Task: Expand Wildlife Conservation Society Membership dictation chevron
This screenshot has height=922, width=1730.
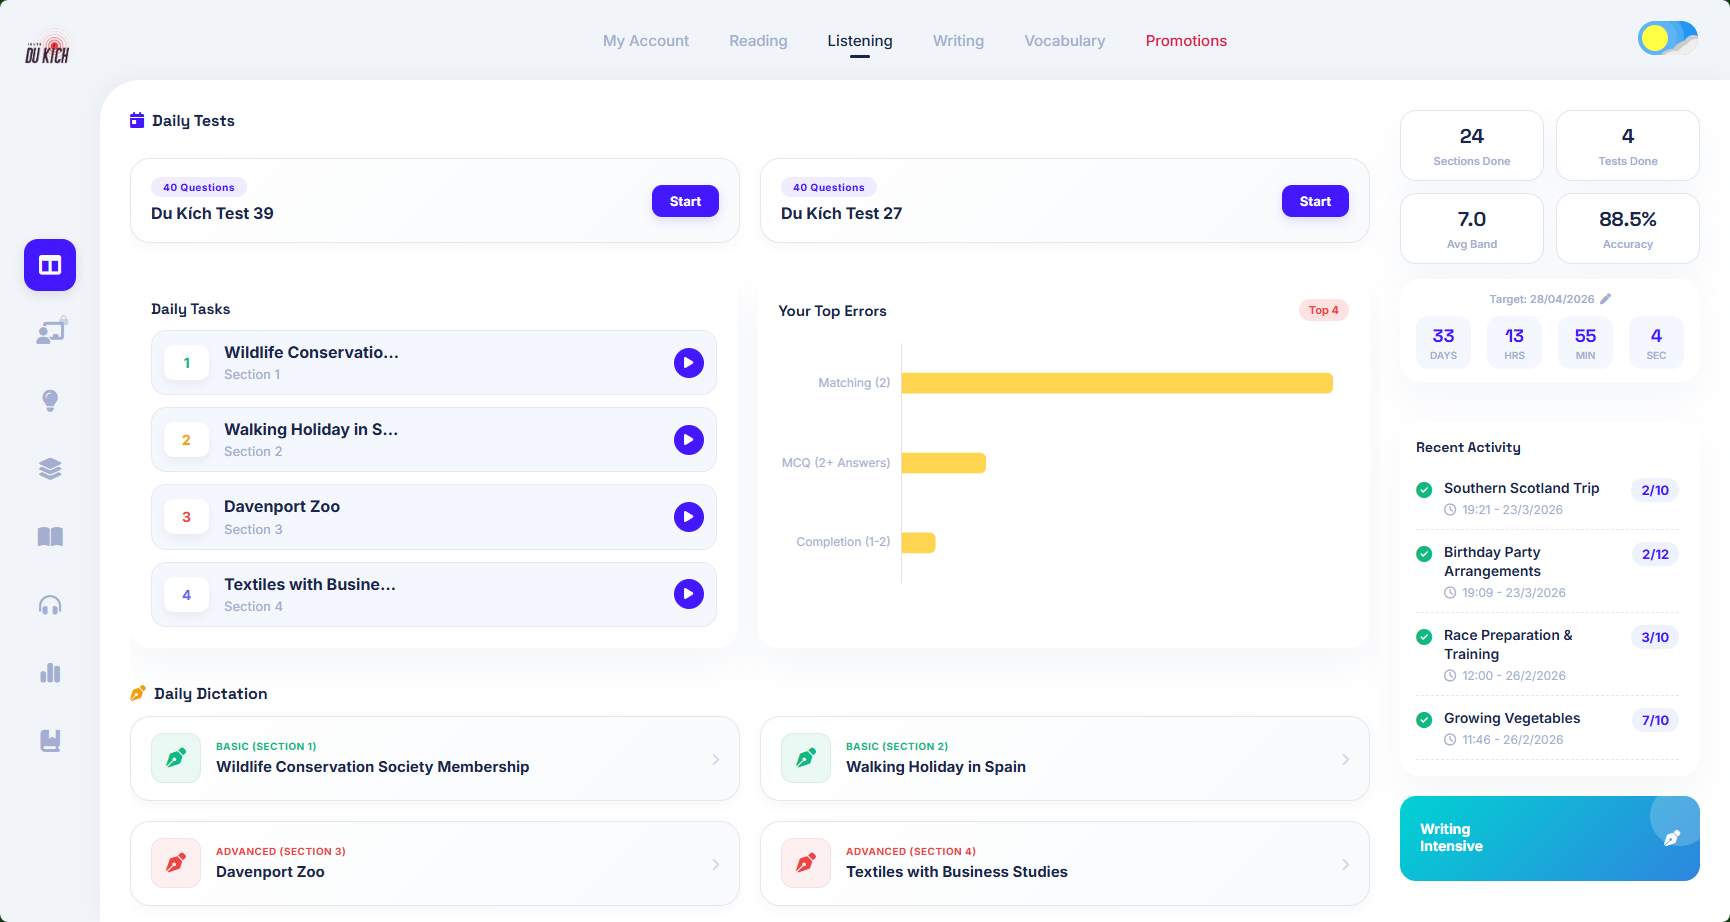Action: [x=715, y=759]
